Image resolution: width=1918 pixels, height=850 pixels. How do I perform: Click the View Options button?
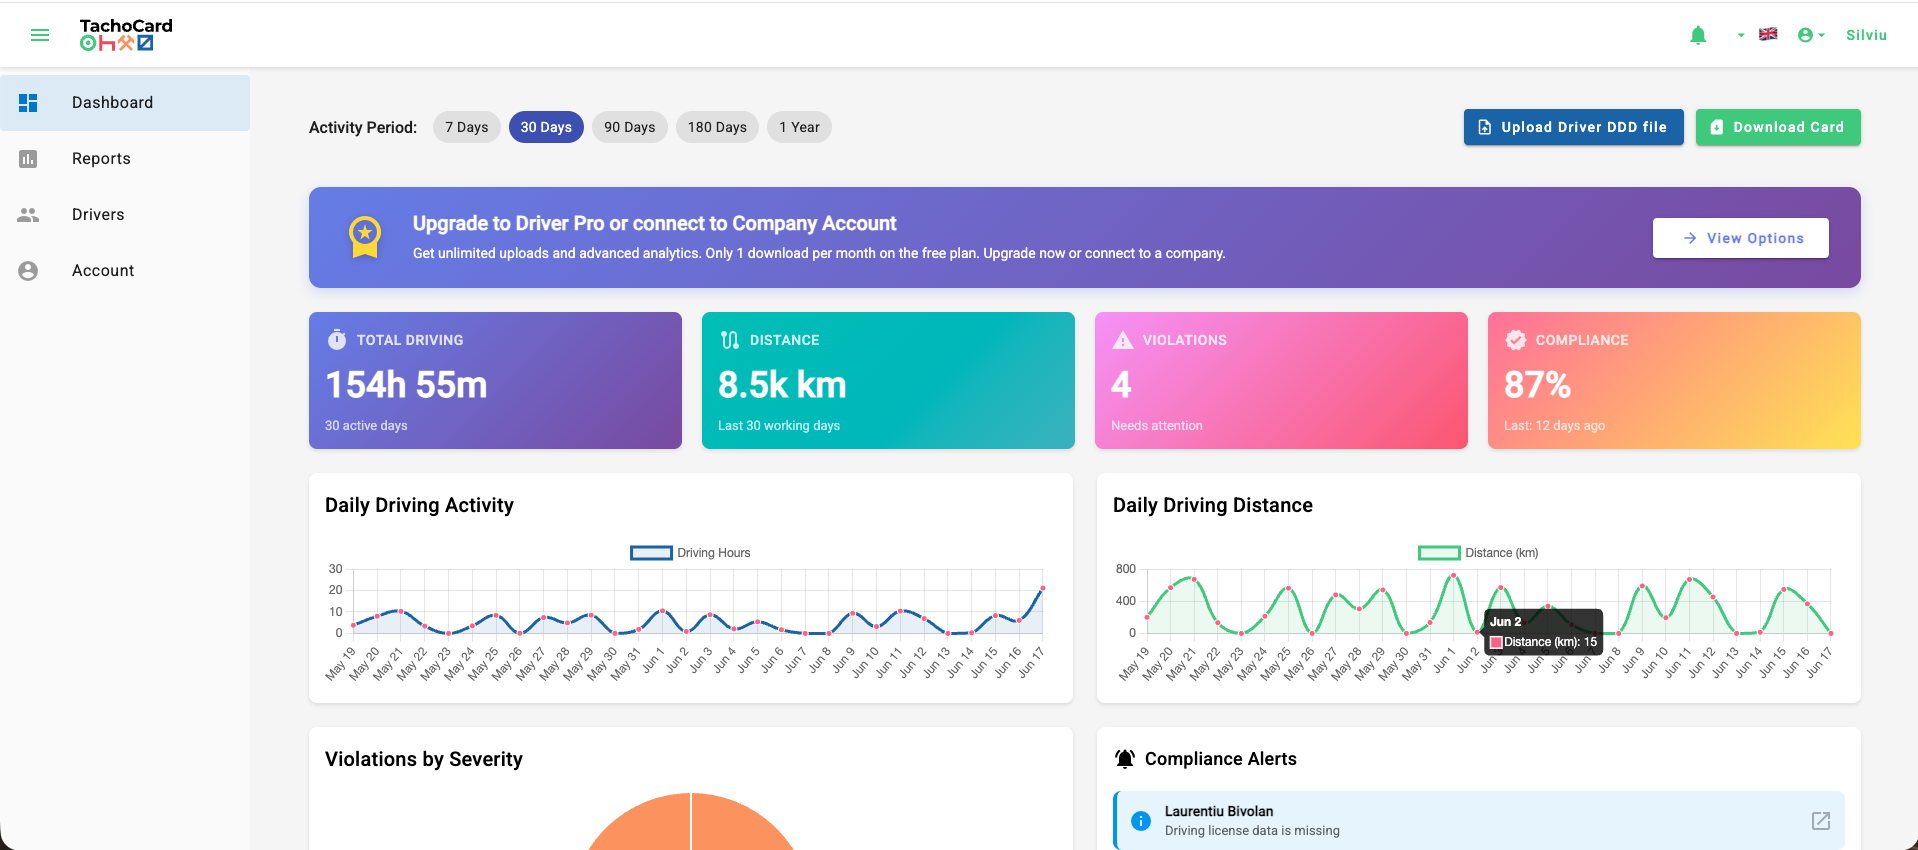click(1741, 238)
